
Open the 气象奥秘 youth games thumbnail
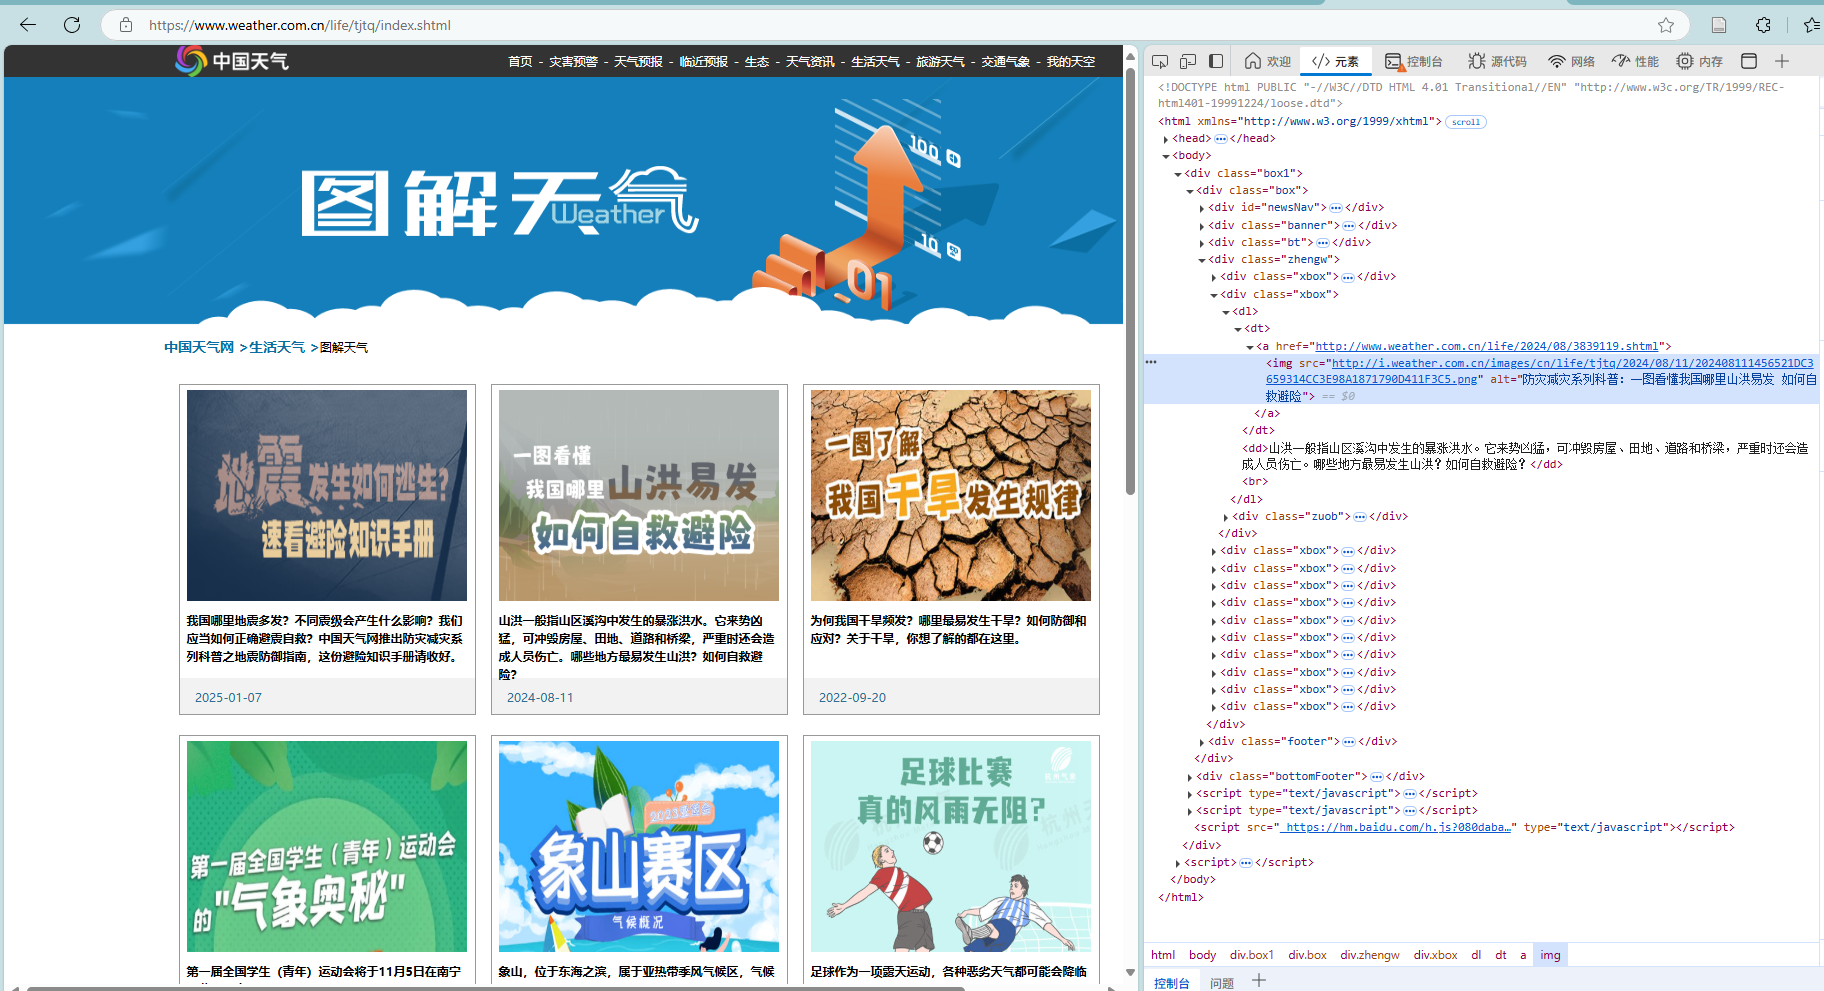pyautogui.click(x=327, y=846)
